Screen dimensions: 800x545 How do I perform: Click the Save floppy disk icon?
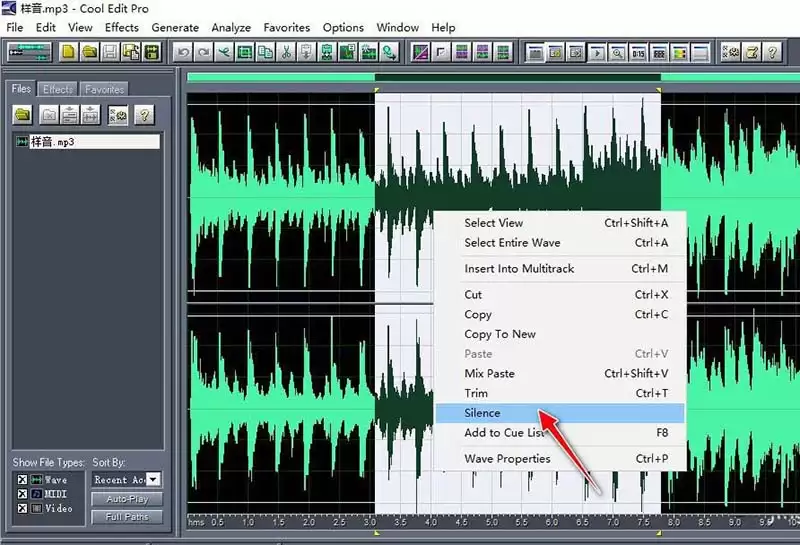point(110,52)
